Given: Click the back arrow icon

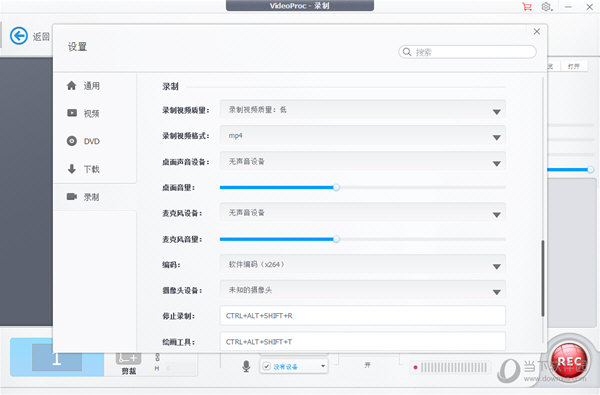Looking at the screenshot, I should [19, 36].
